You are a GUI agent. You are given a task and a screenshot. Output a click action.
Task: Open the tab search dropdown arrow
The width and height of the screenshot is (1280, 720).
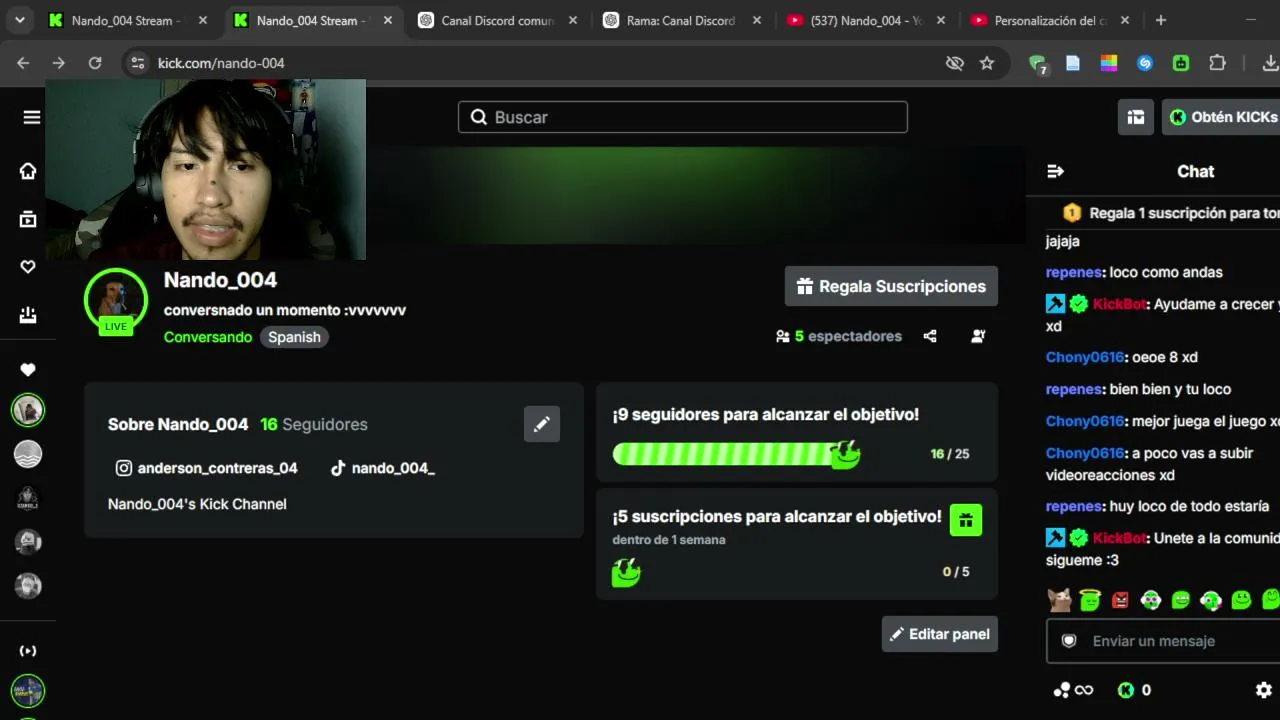(21, 20)
